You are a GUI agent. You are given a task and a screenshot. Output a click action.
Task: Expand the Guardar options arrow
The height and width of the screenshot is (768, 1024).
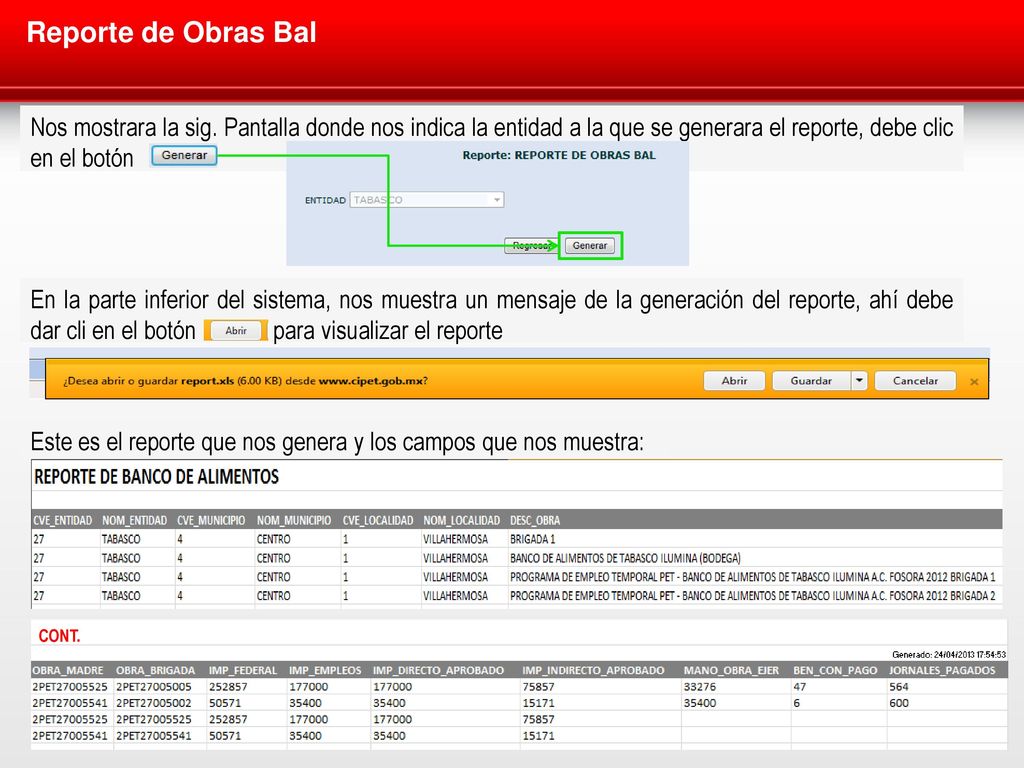tap(859, 381)
